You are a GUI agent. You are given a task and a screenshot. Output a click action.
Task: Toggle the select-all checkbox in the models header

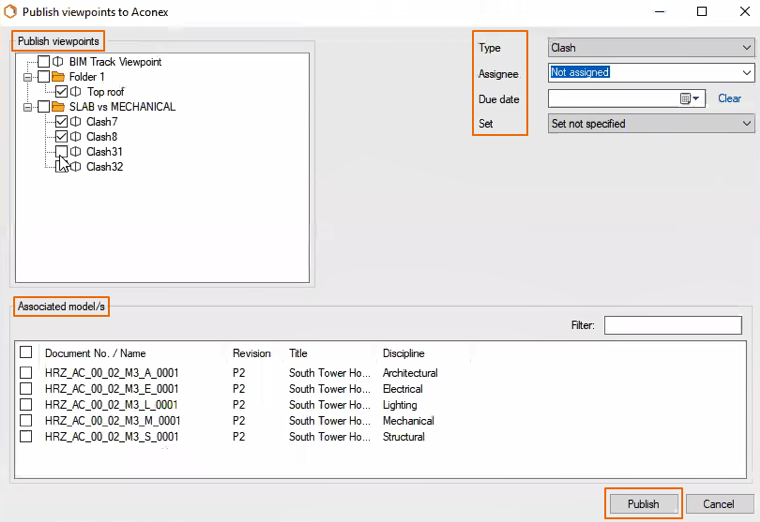pos(26,352)
